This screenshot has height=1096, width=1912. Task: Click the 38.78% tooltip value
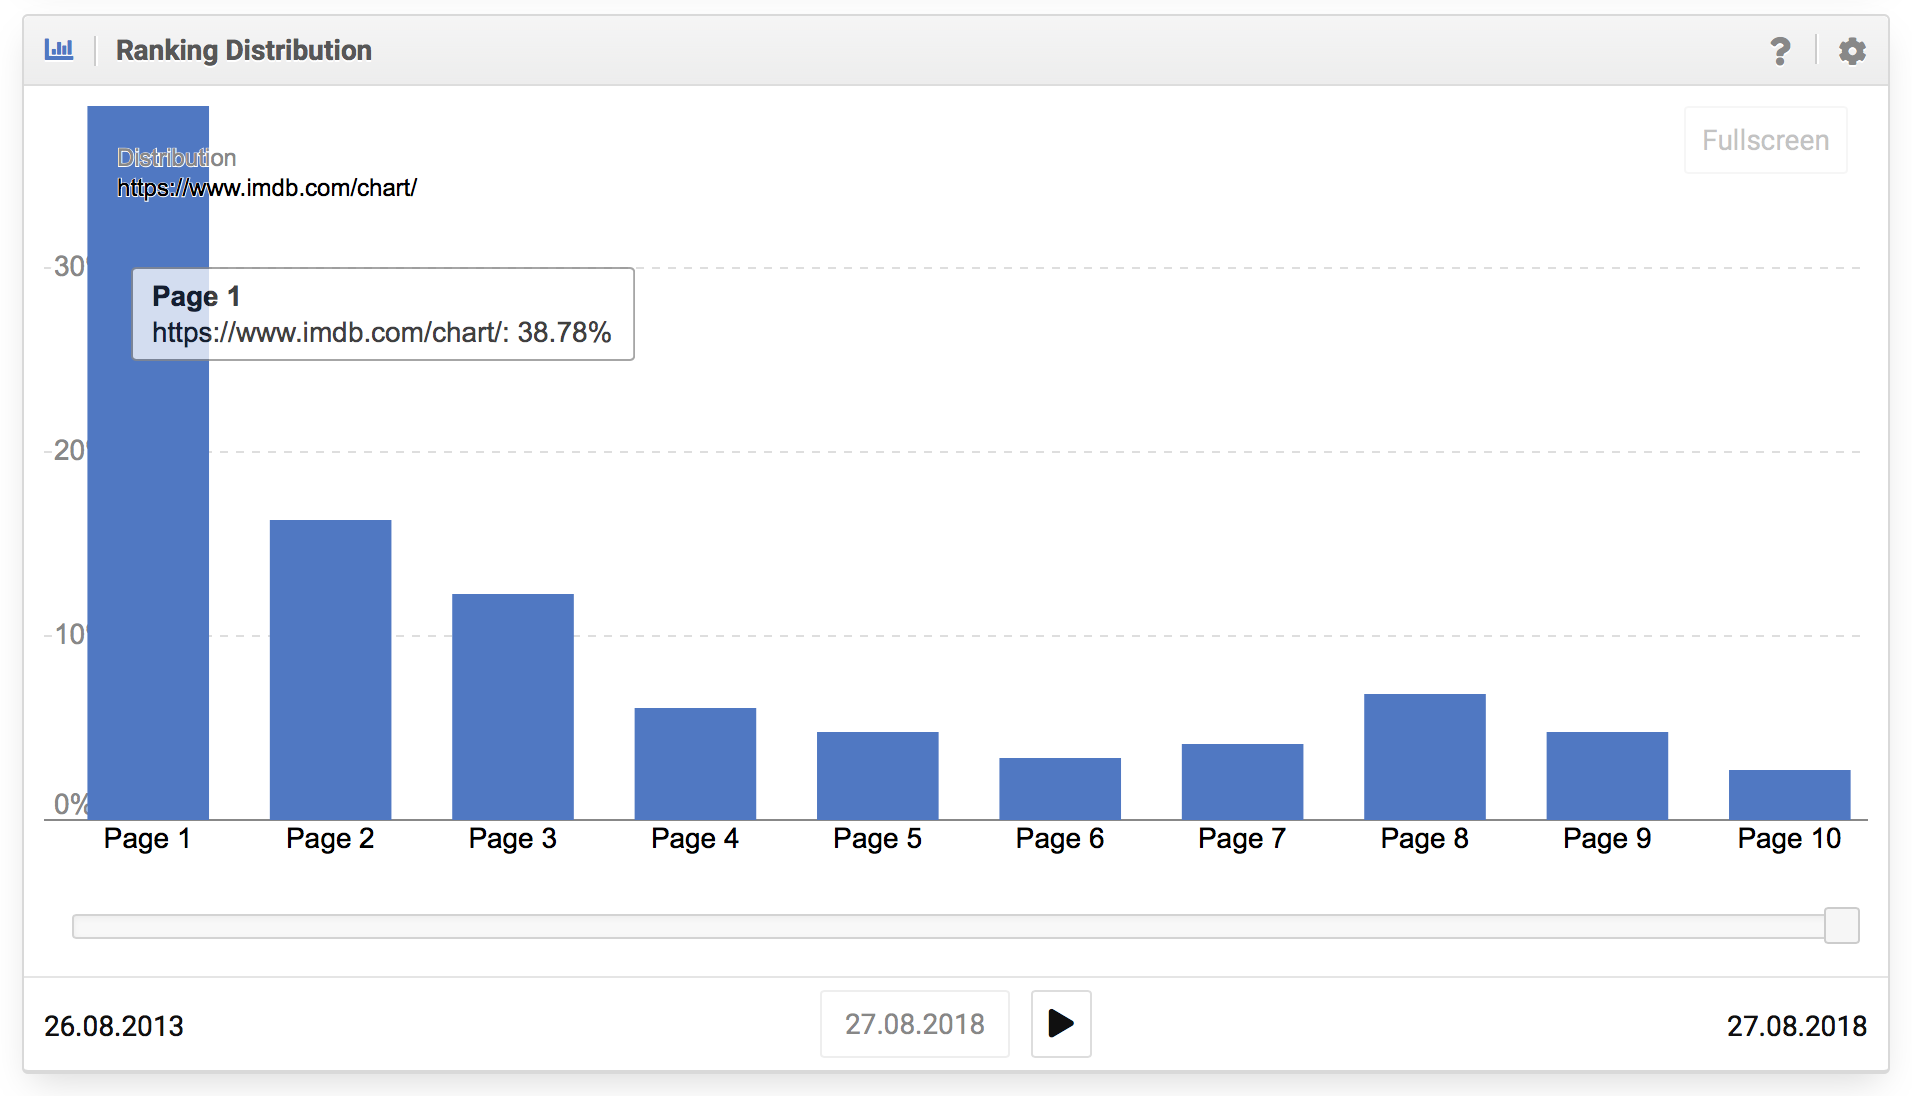tap(564, 332)
